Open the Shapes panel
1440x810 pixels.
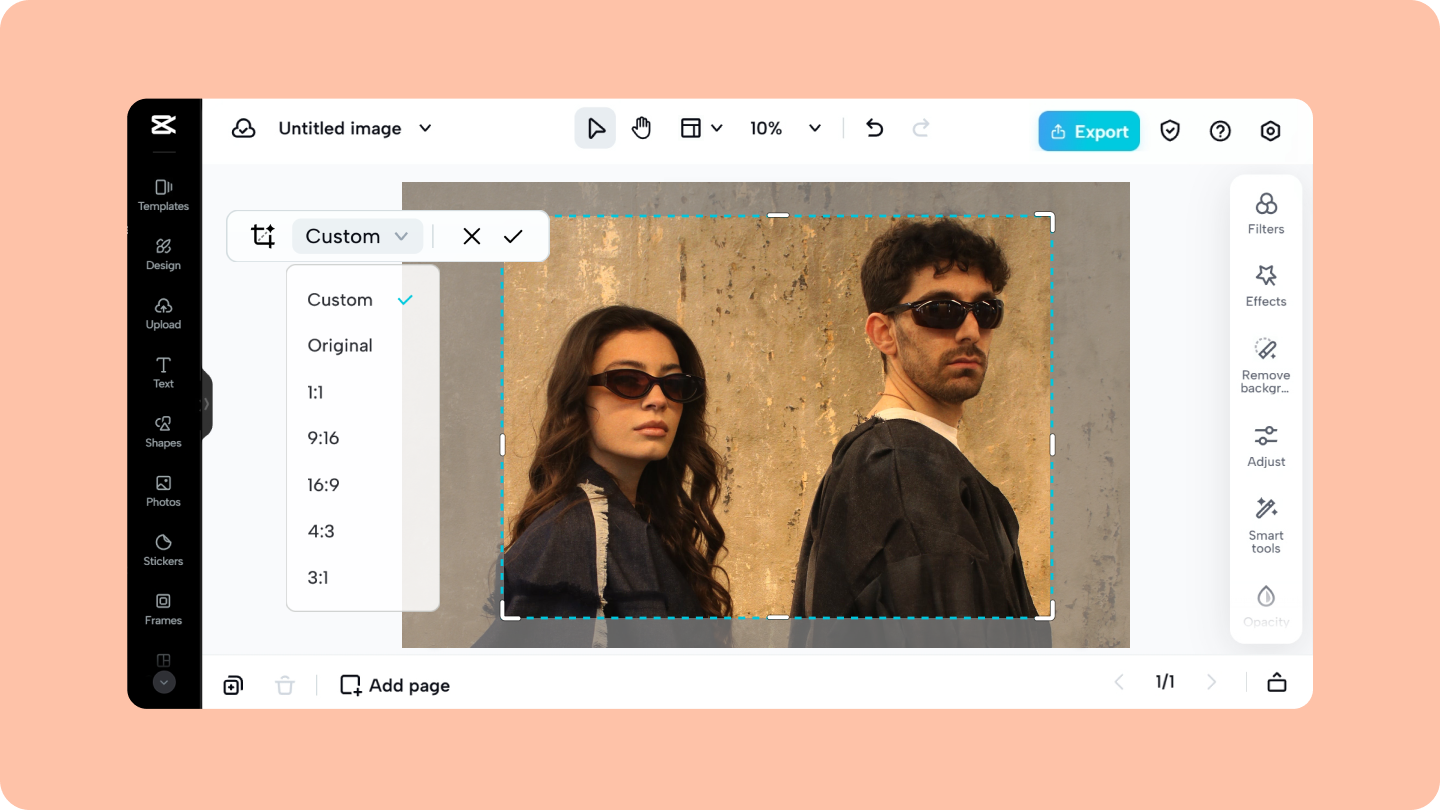click(163, 432)
